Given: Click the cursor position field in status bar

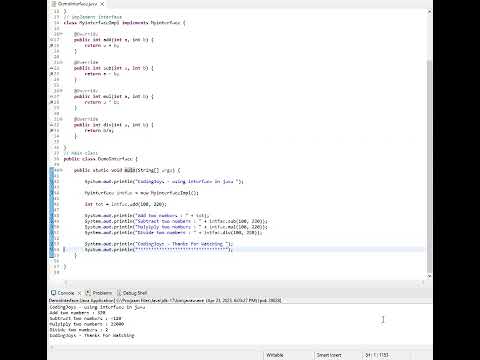Looking at the screenshot, I should pos(377,355).
